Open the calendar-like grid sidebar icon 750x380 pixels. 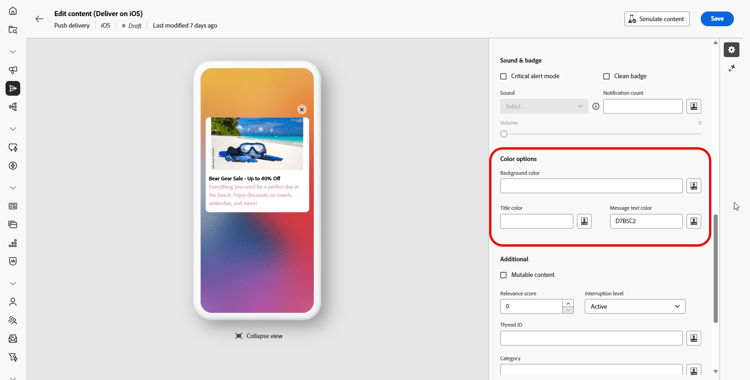[13, 206]
